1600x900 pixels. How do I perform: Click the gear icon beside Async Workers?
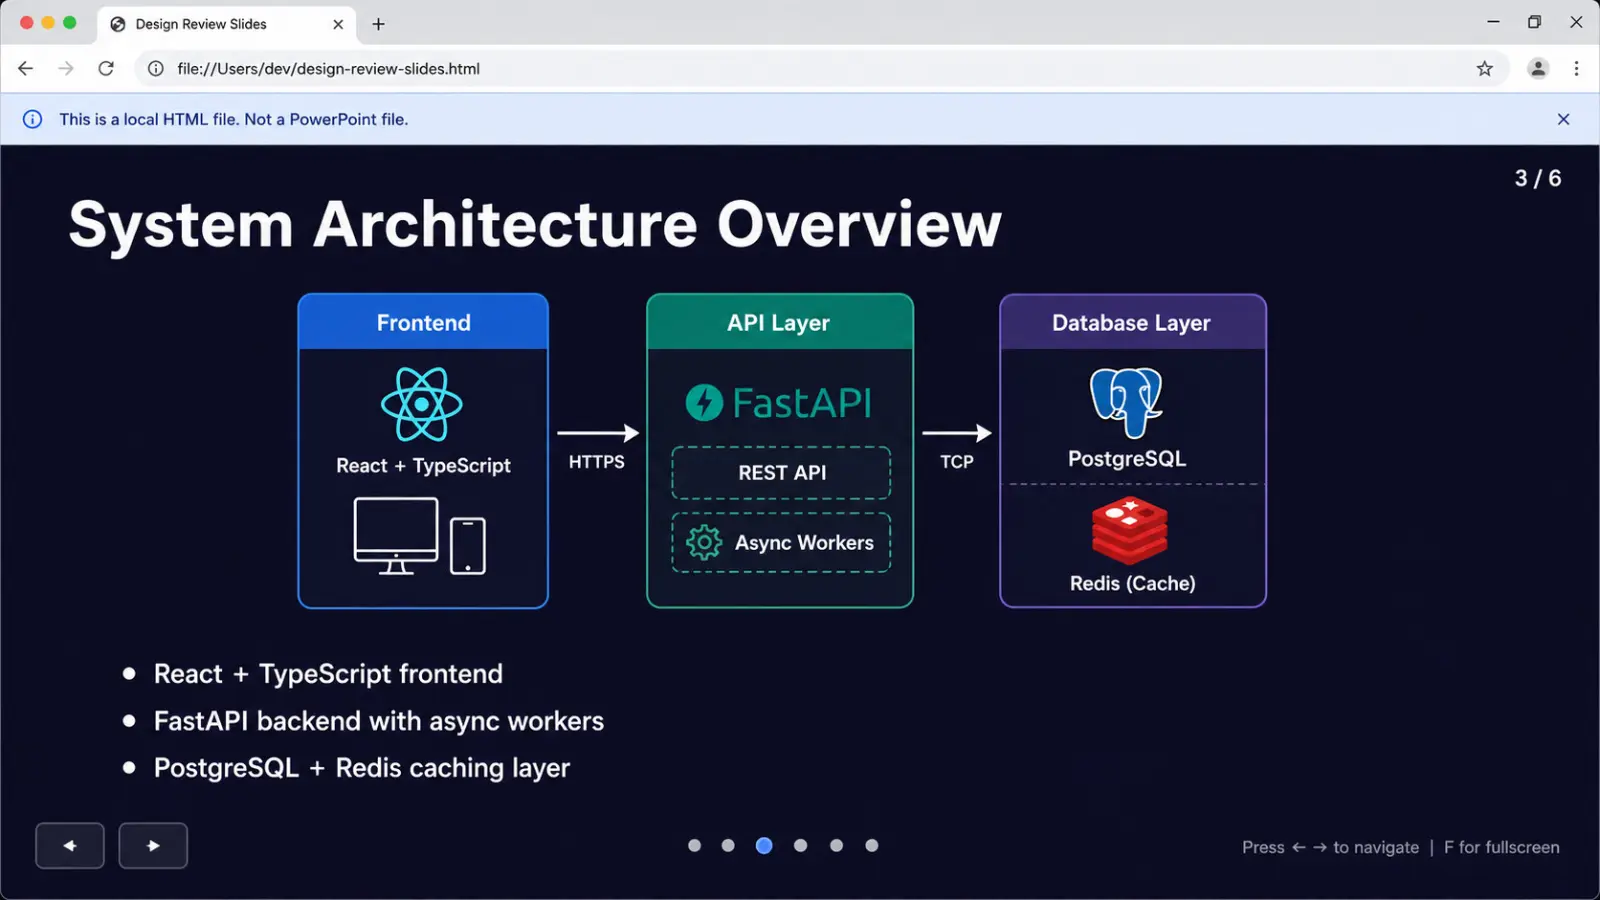pos(704,542)
